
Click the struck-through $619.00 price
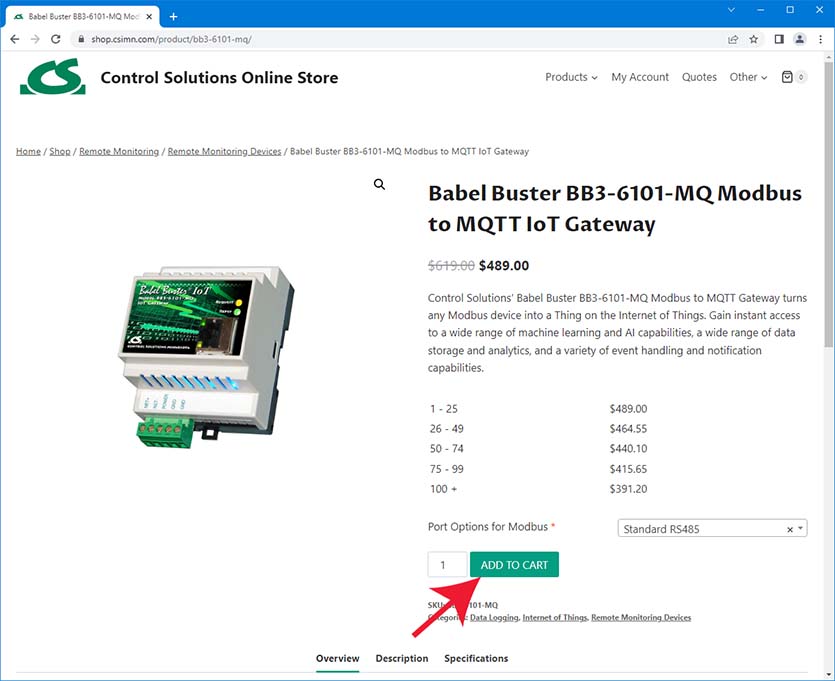pyautogui.click(x=451, y=265)
